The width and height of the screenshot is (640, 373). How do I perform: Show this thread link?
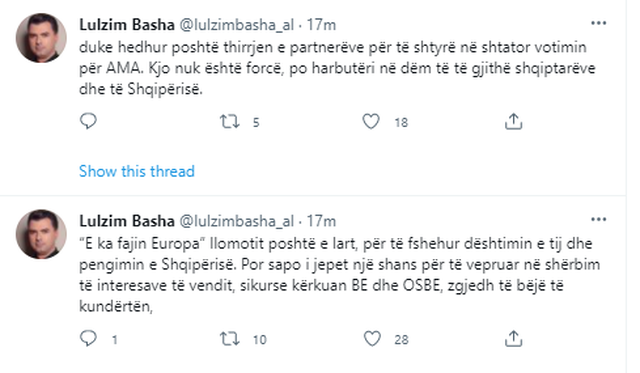pos(137,171)
